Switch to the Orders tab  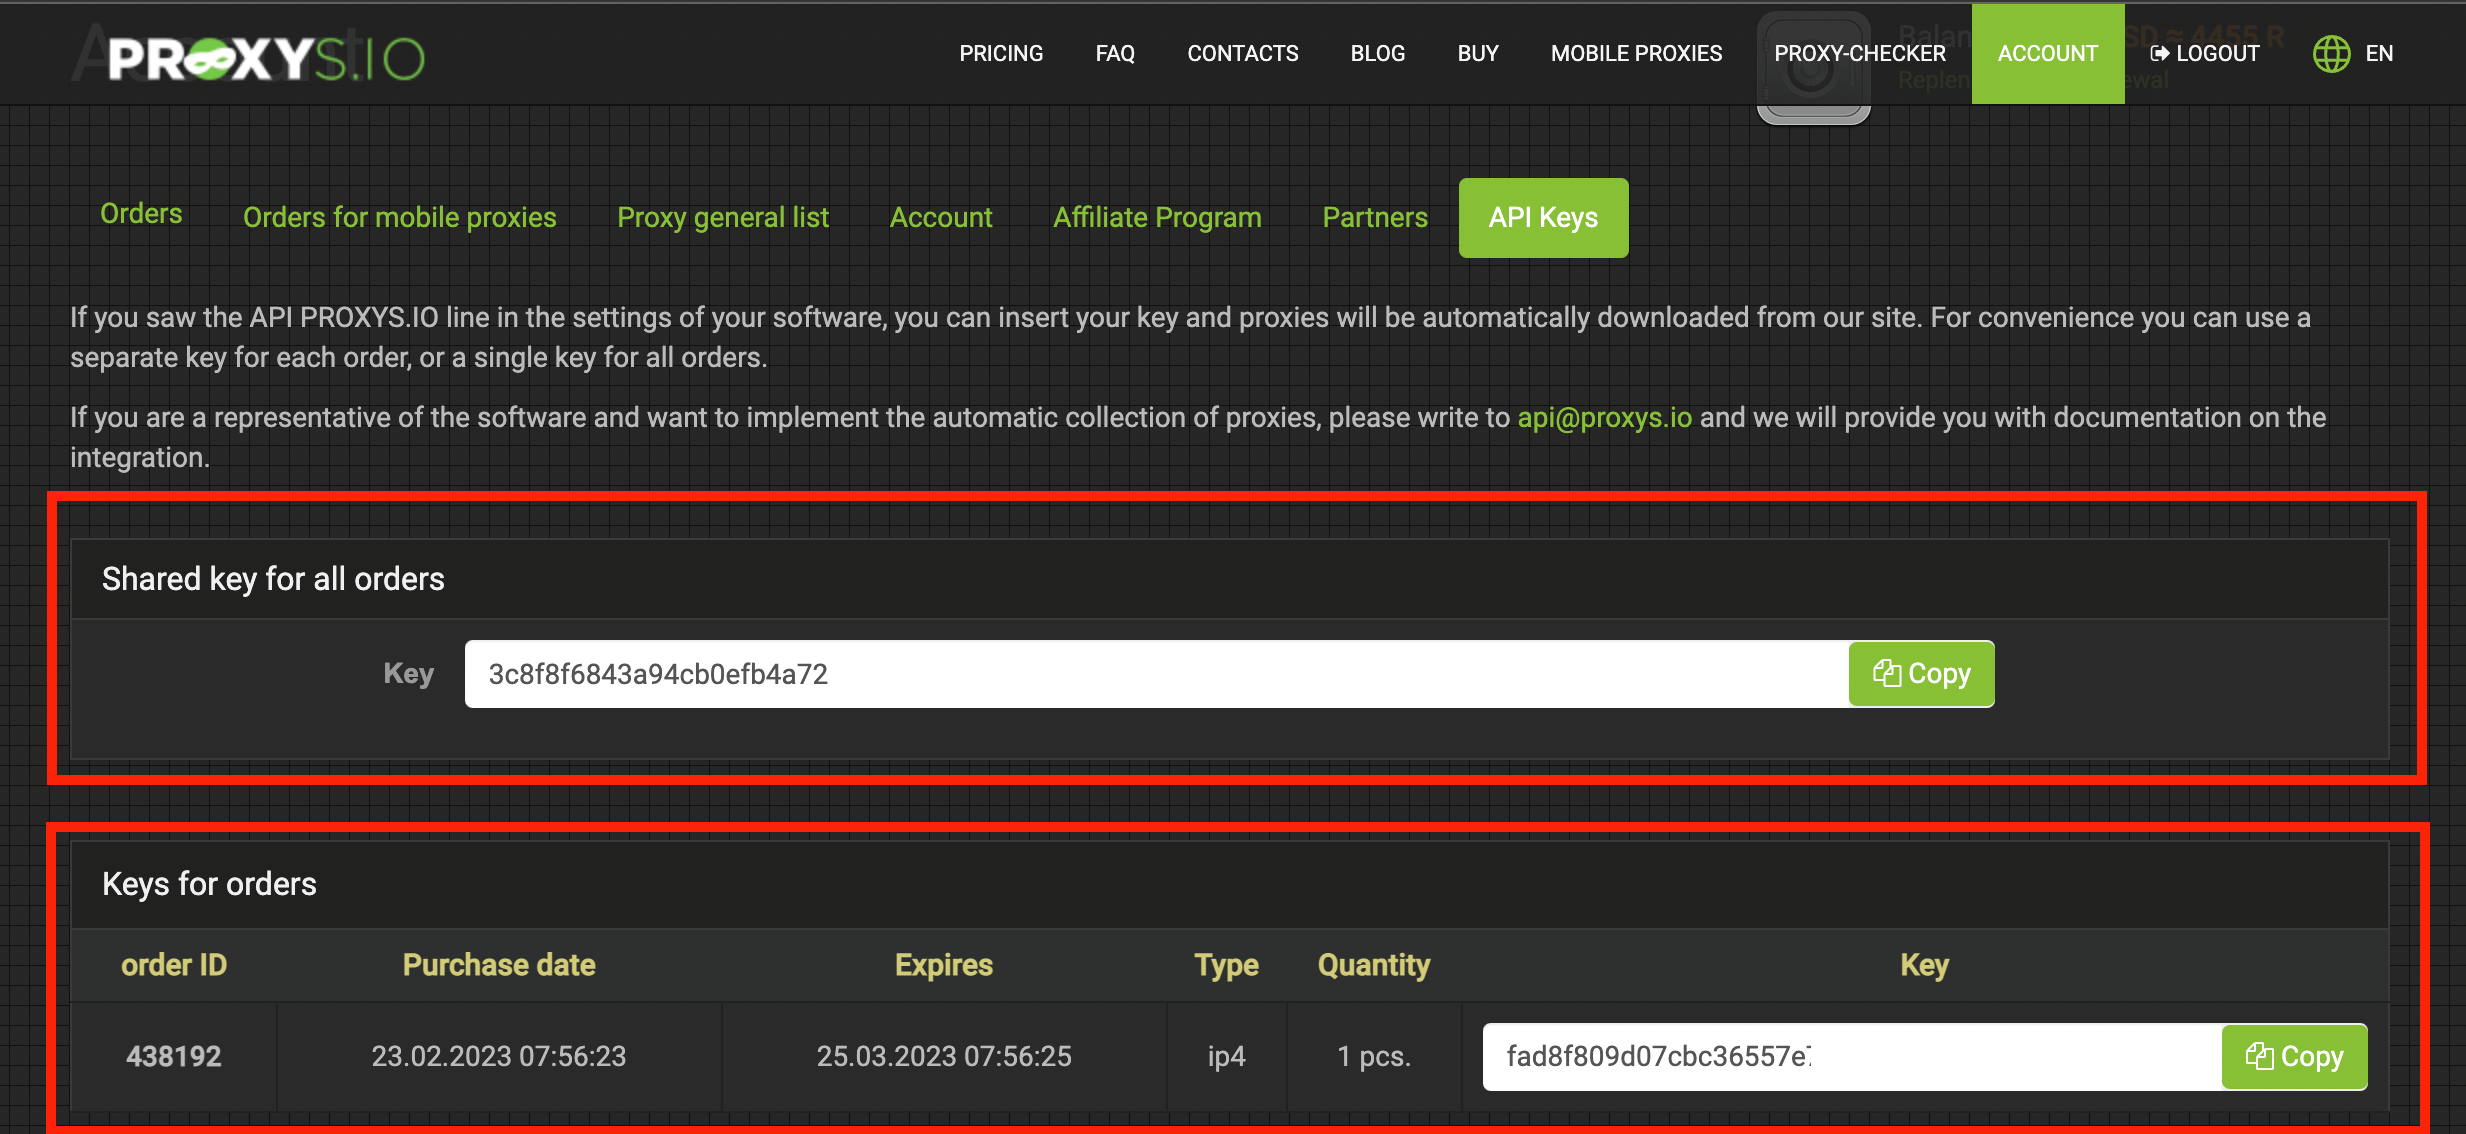(x=141, y=214)
